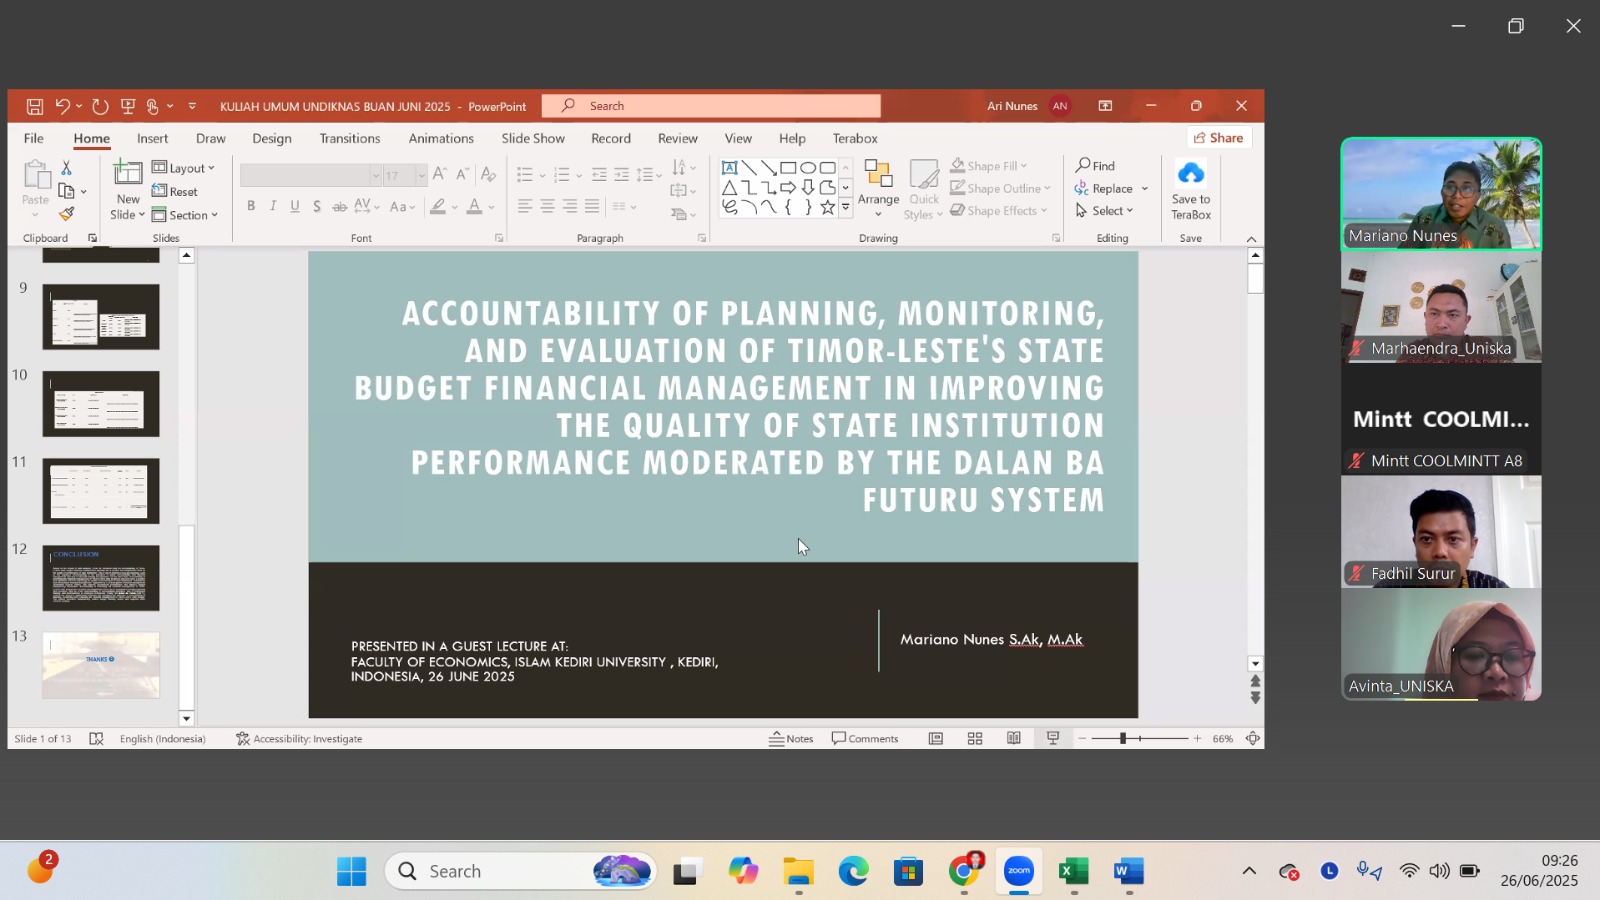Click the Save icon in title bar
Viewport: 1600px width, 900px height.
[34, 106]
